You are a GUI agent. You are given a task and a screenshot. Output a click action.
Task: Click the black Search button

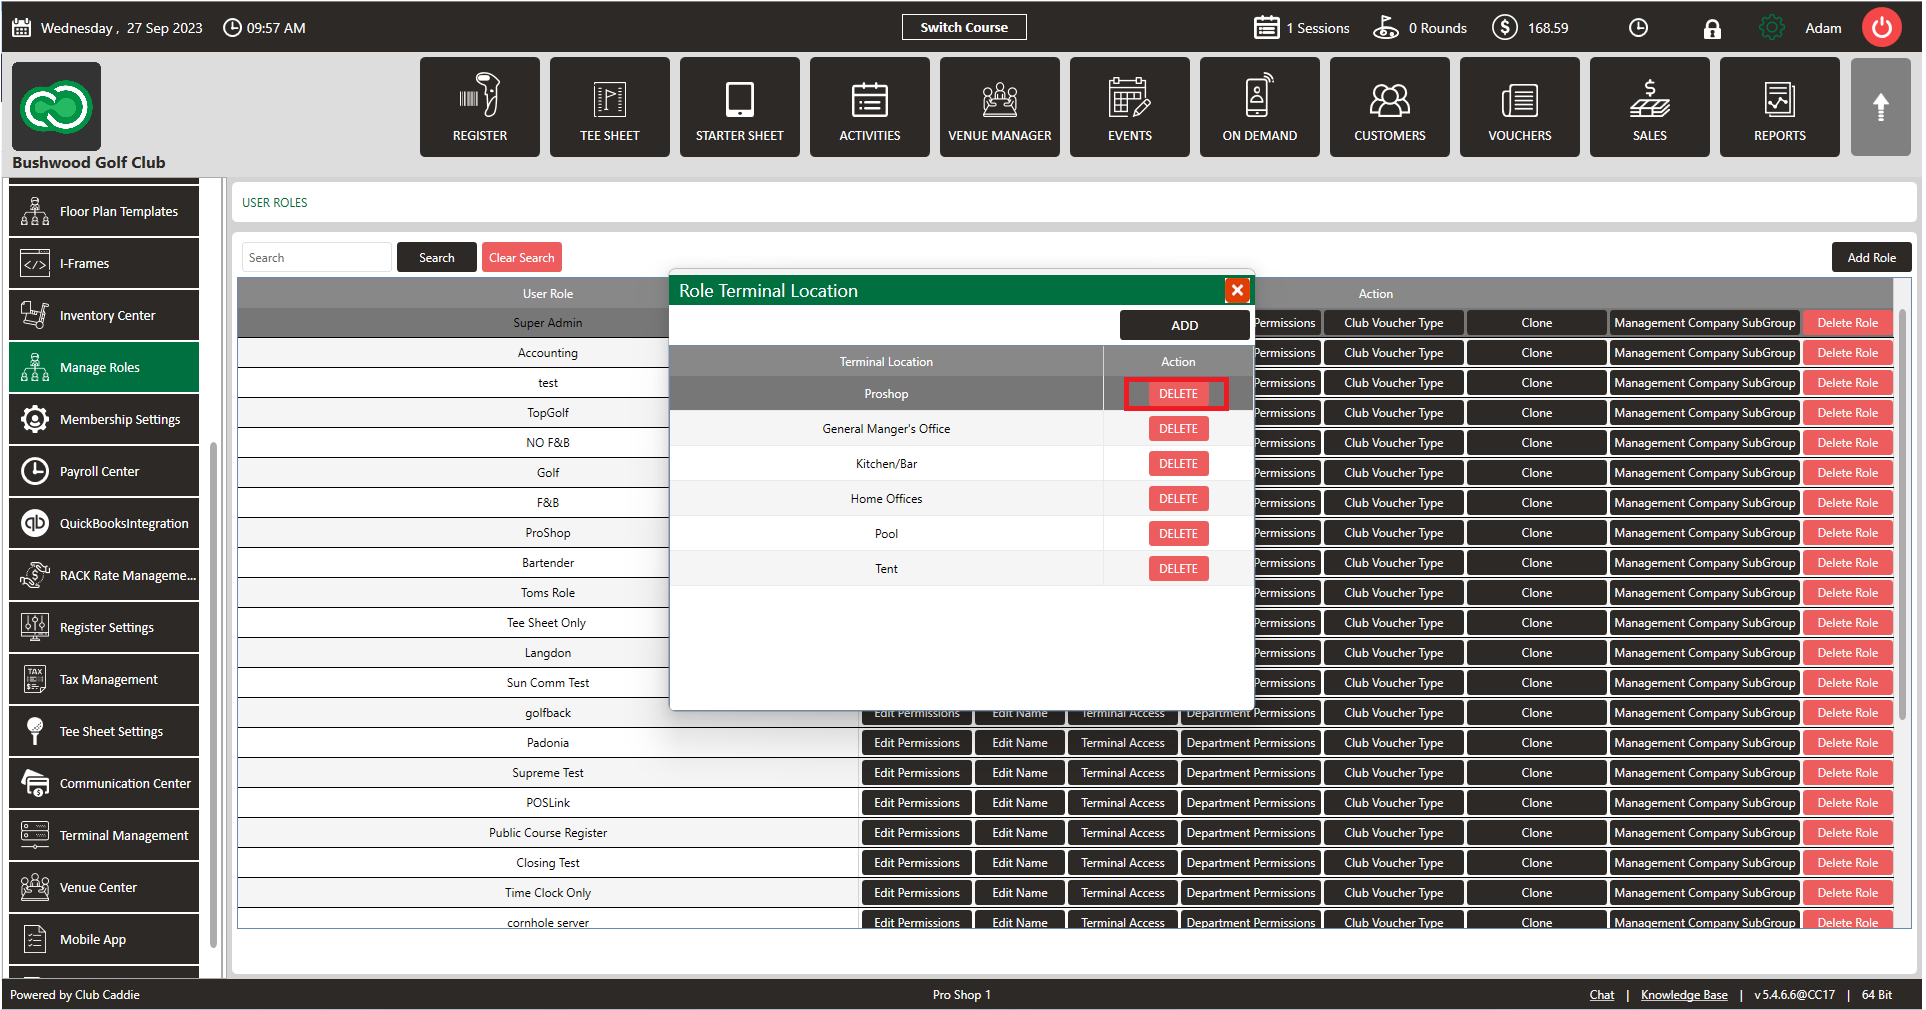pyautogui.click(x=436, y=257)
